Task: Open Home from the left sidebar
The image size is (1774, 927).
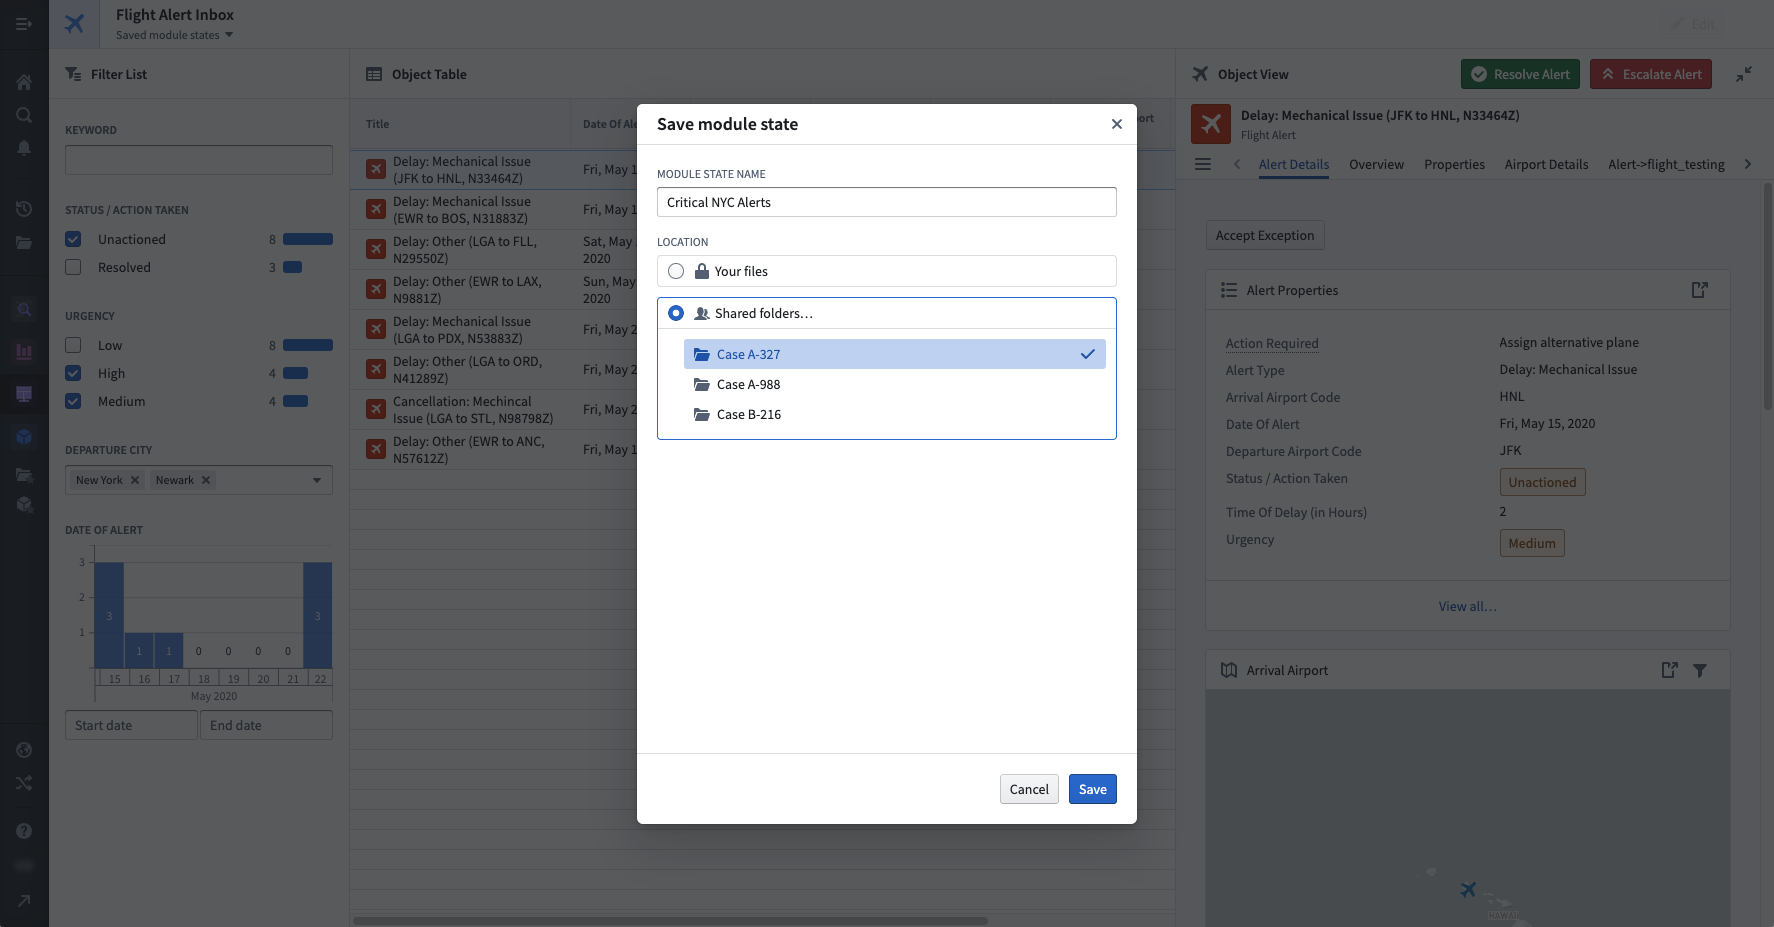Action: click(24, 83)
